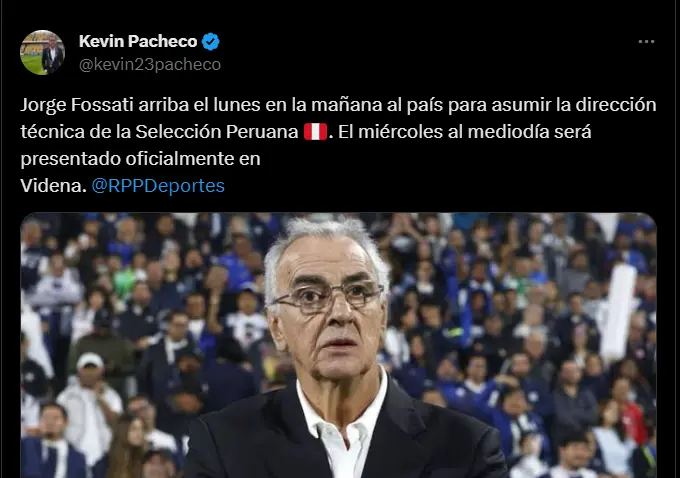The width and height of the screenshot is (680, 478).
Task: Click the line 'presentado oficialmente en'
Action: [140, 159]
